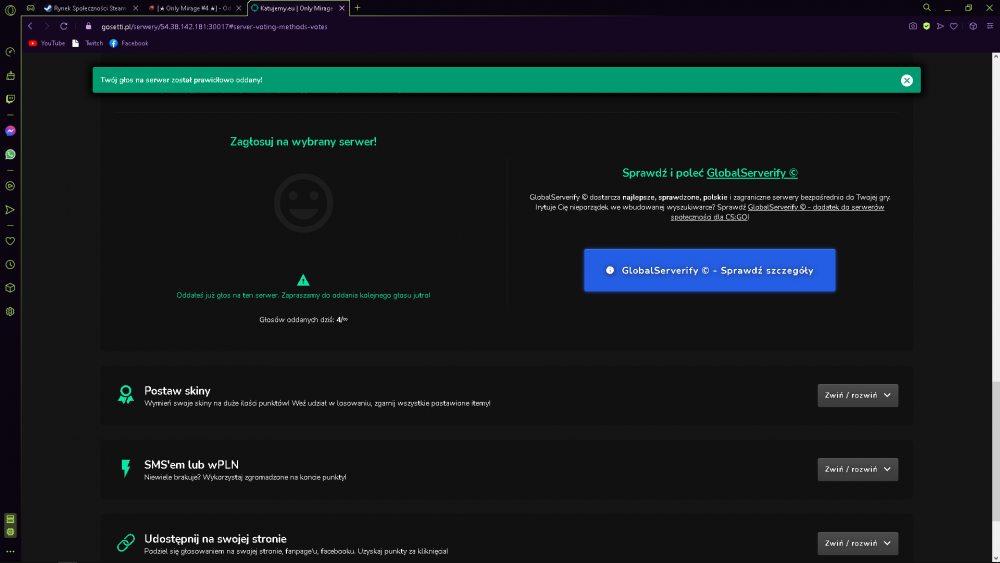Open the tab search magnifier icon
The width and height of the screenshot is (1000, 563).
point(927,8)
